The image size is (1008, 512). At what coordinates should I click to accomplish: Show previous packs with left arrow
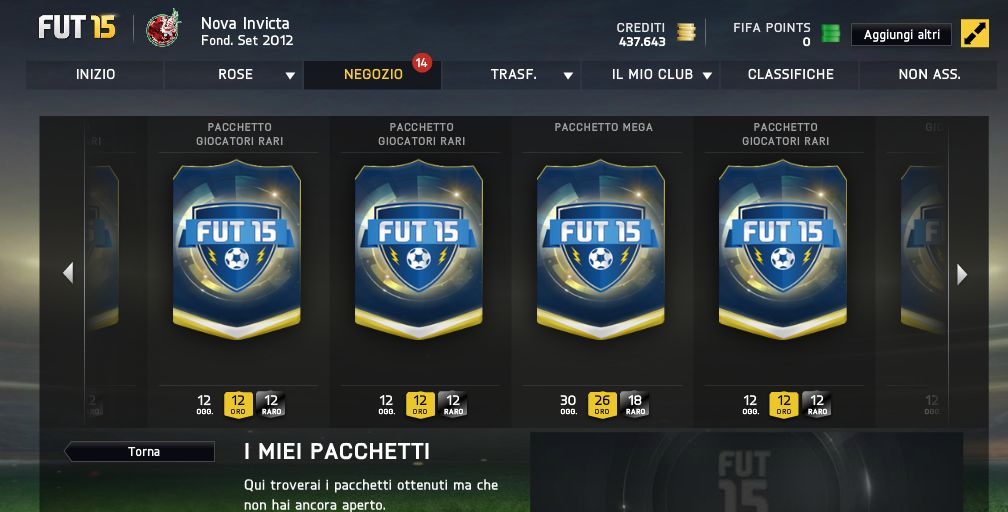click(68, 273)
